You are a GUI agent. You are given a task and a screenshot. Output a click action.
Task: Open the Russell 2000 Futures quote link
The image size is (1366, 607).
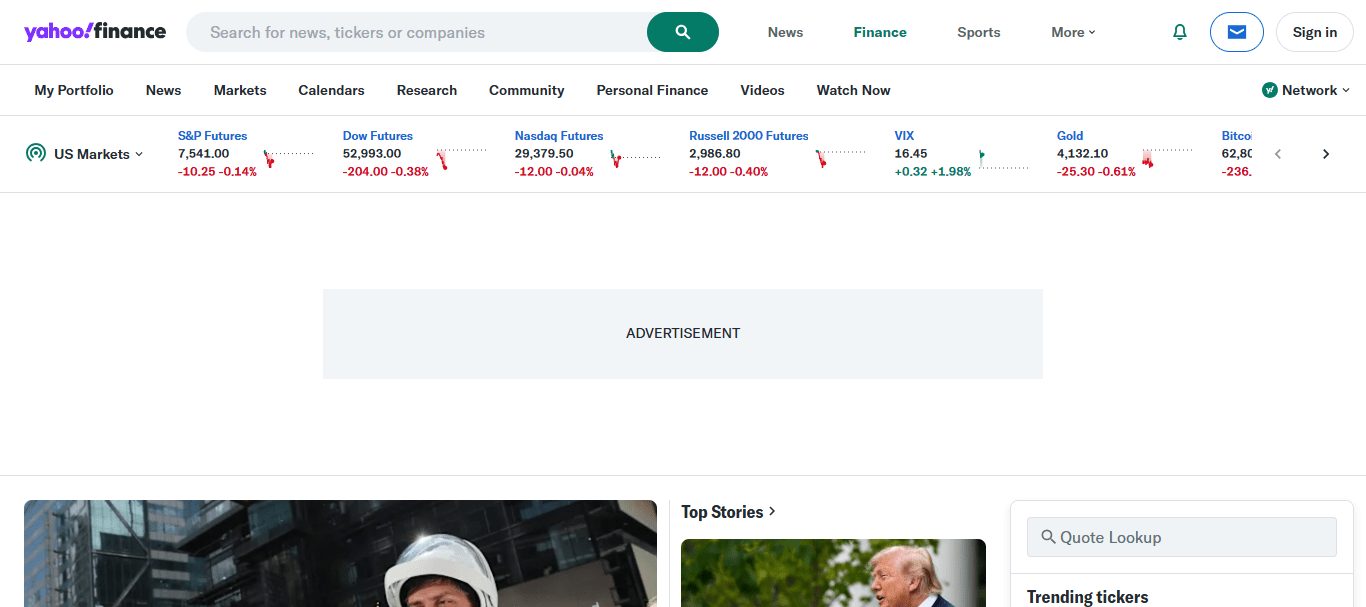point(749,136)
